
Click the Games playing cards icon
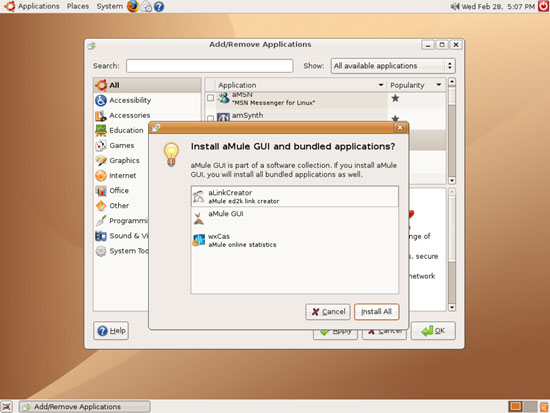(101, 146)
